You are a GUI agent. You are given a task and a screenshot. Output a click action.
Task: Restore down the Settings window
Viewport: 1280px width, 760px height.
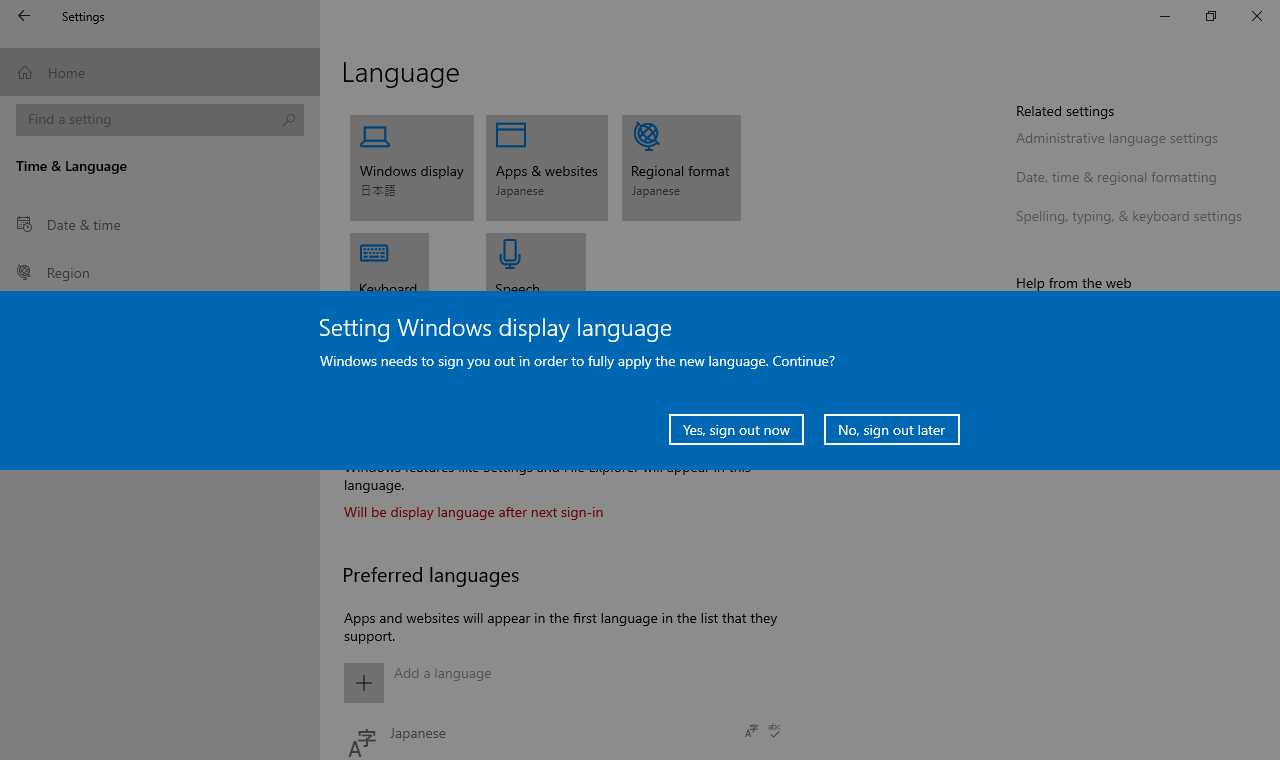(1211, 16)
